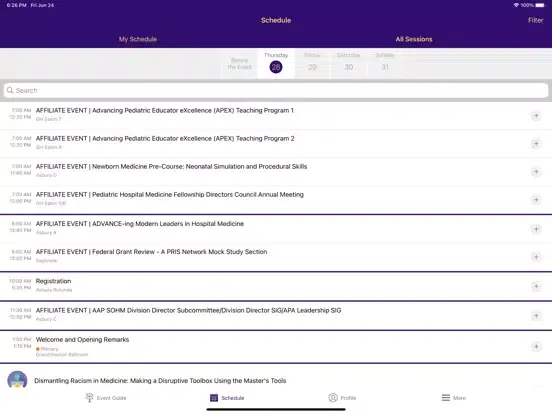Click the search magnifier icon
This screenshot has height=414, width=552.
[10, 90]
